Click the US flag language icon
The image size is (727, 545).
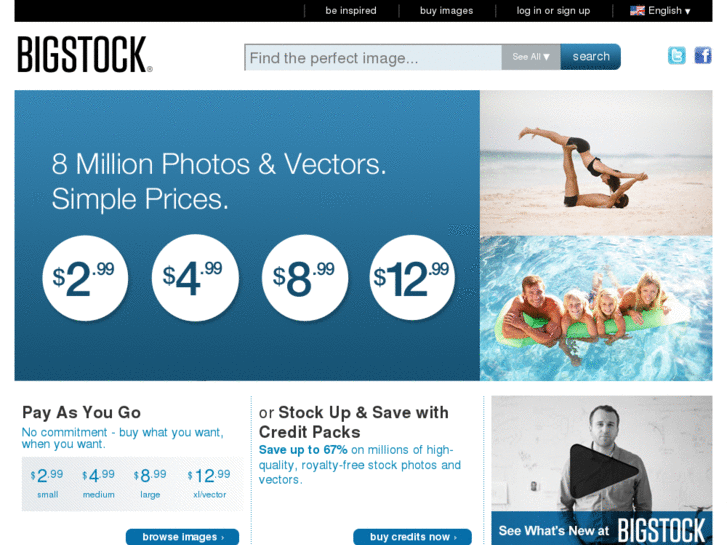637,11
